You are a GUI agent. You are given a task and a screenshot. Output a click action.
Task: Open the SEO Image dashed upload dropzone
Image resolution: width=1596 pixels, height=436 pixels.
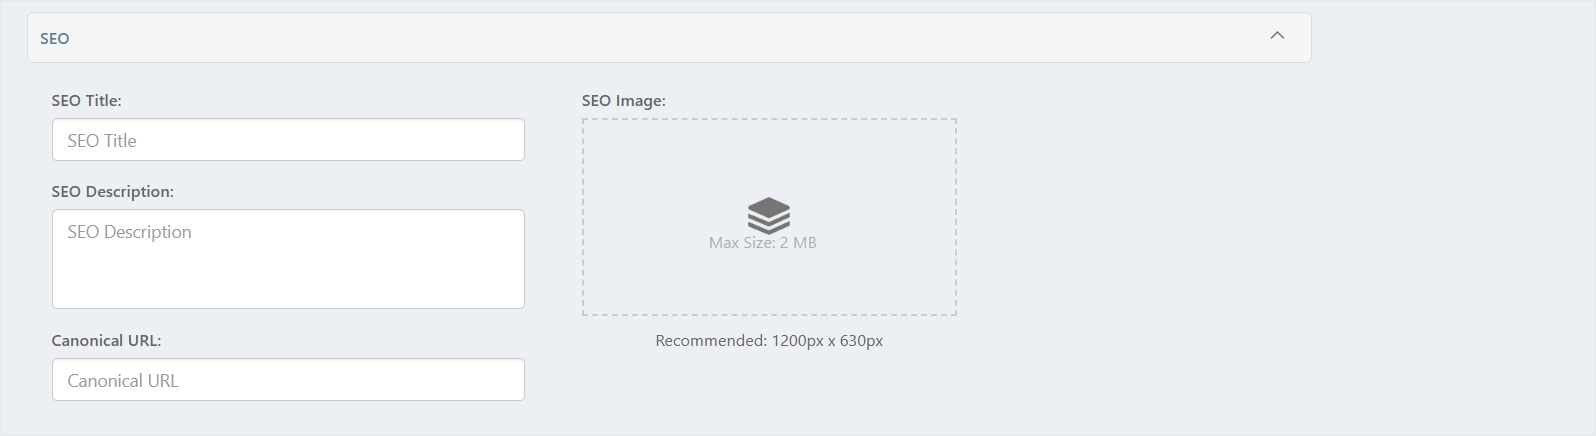click(769, 217)
